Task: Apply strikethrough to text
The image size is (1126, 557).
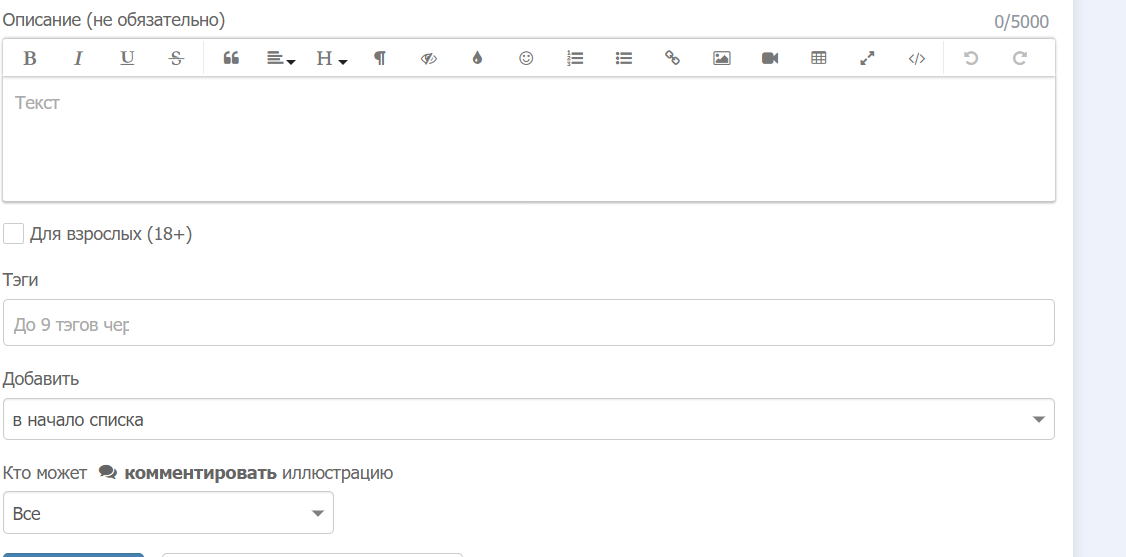Action: (176, 58)
